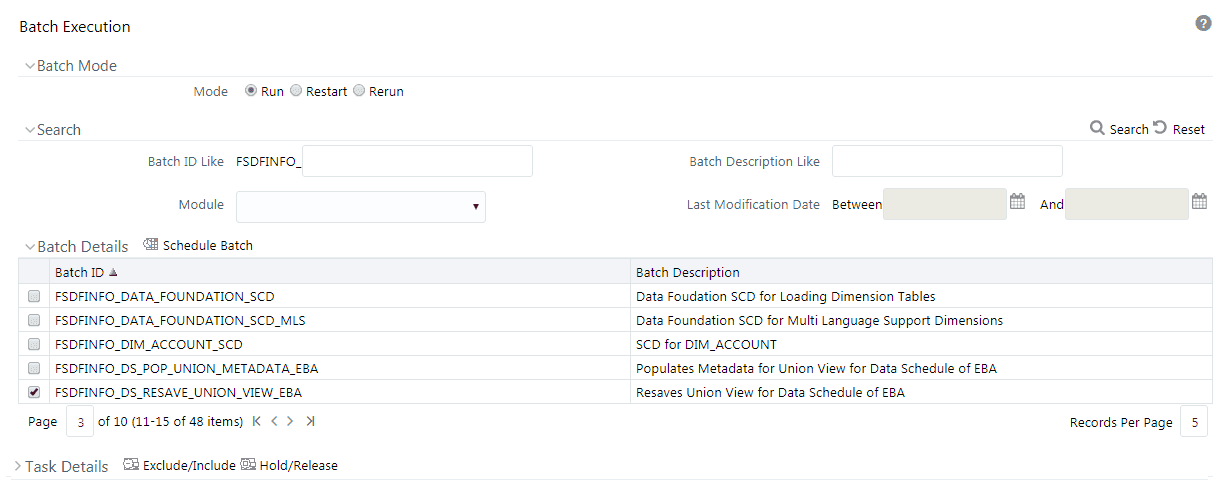Open calendar for And date field
The image size is (1219, 482).
pos(1200,201)
